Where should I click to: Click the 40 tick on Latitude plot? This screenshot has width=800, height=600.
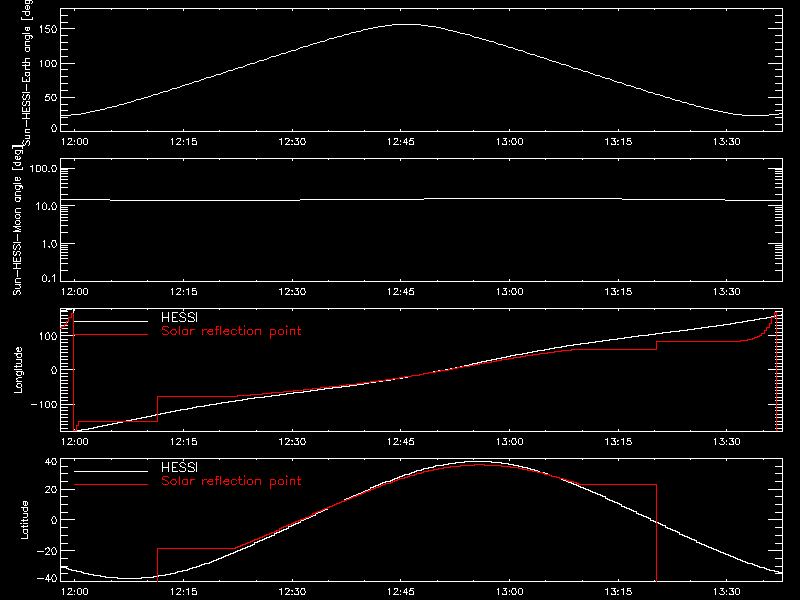pos(52,462)
